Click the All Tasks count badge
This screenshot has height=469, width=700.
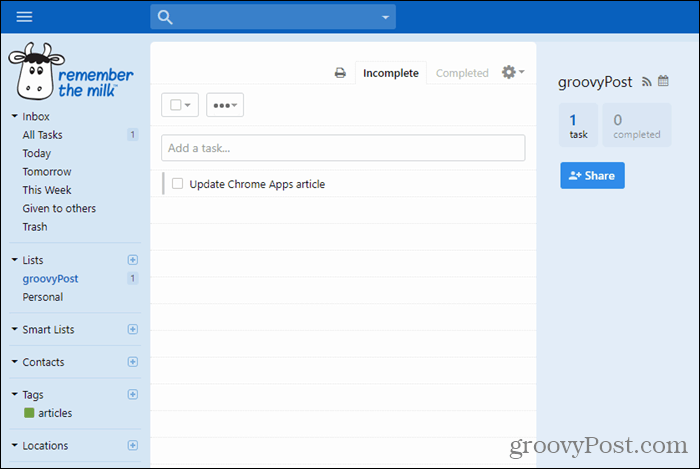click(x=133, y=134)
